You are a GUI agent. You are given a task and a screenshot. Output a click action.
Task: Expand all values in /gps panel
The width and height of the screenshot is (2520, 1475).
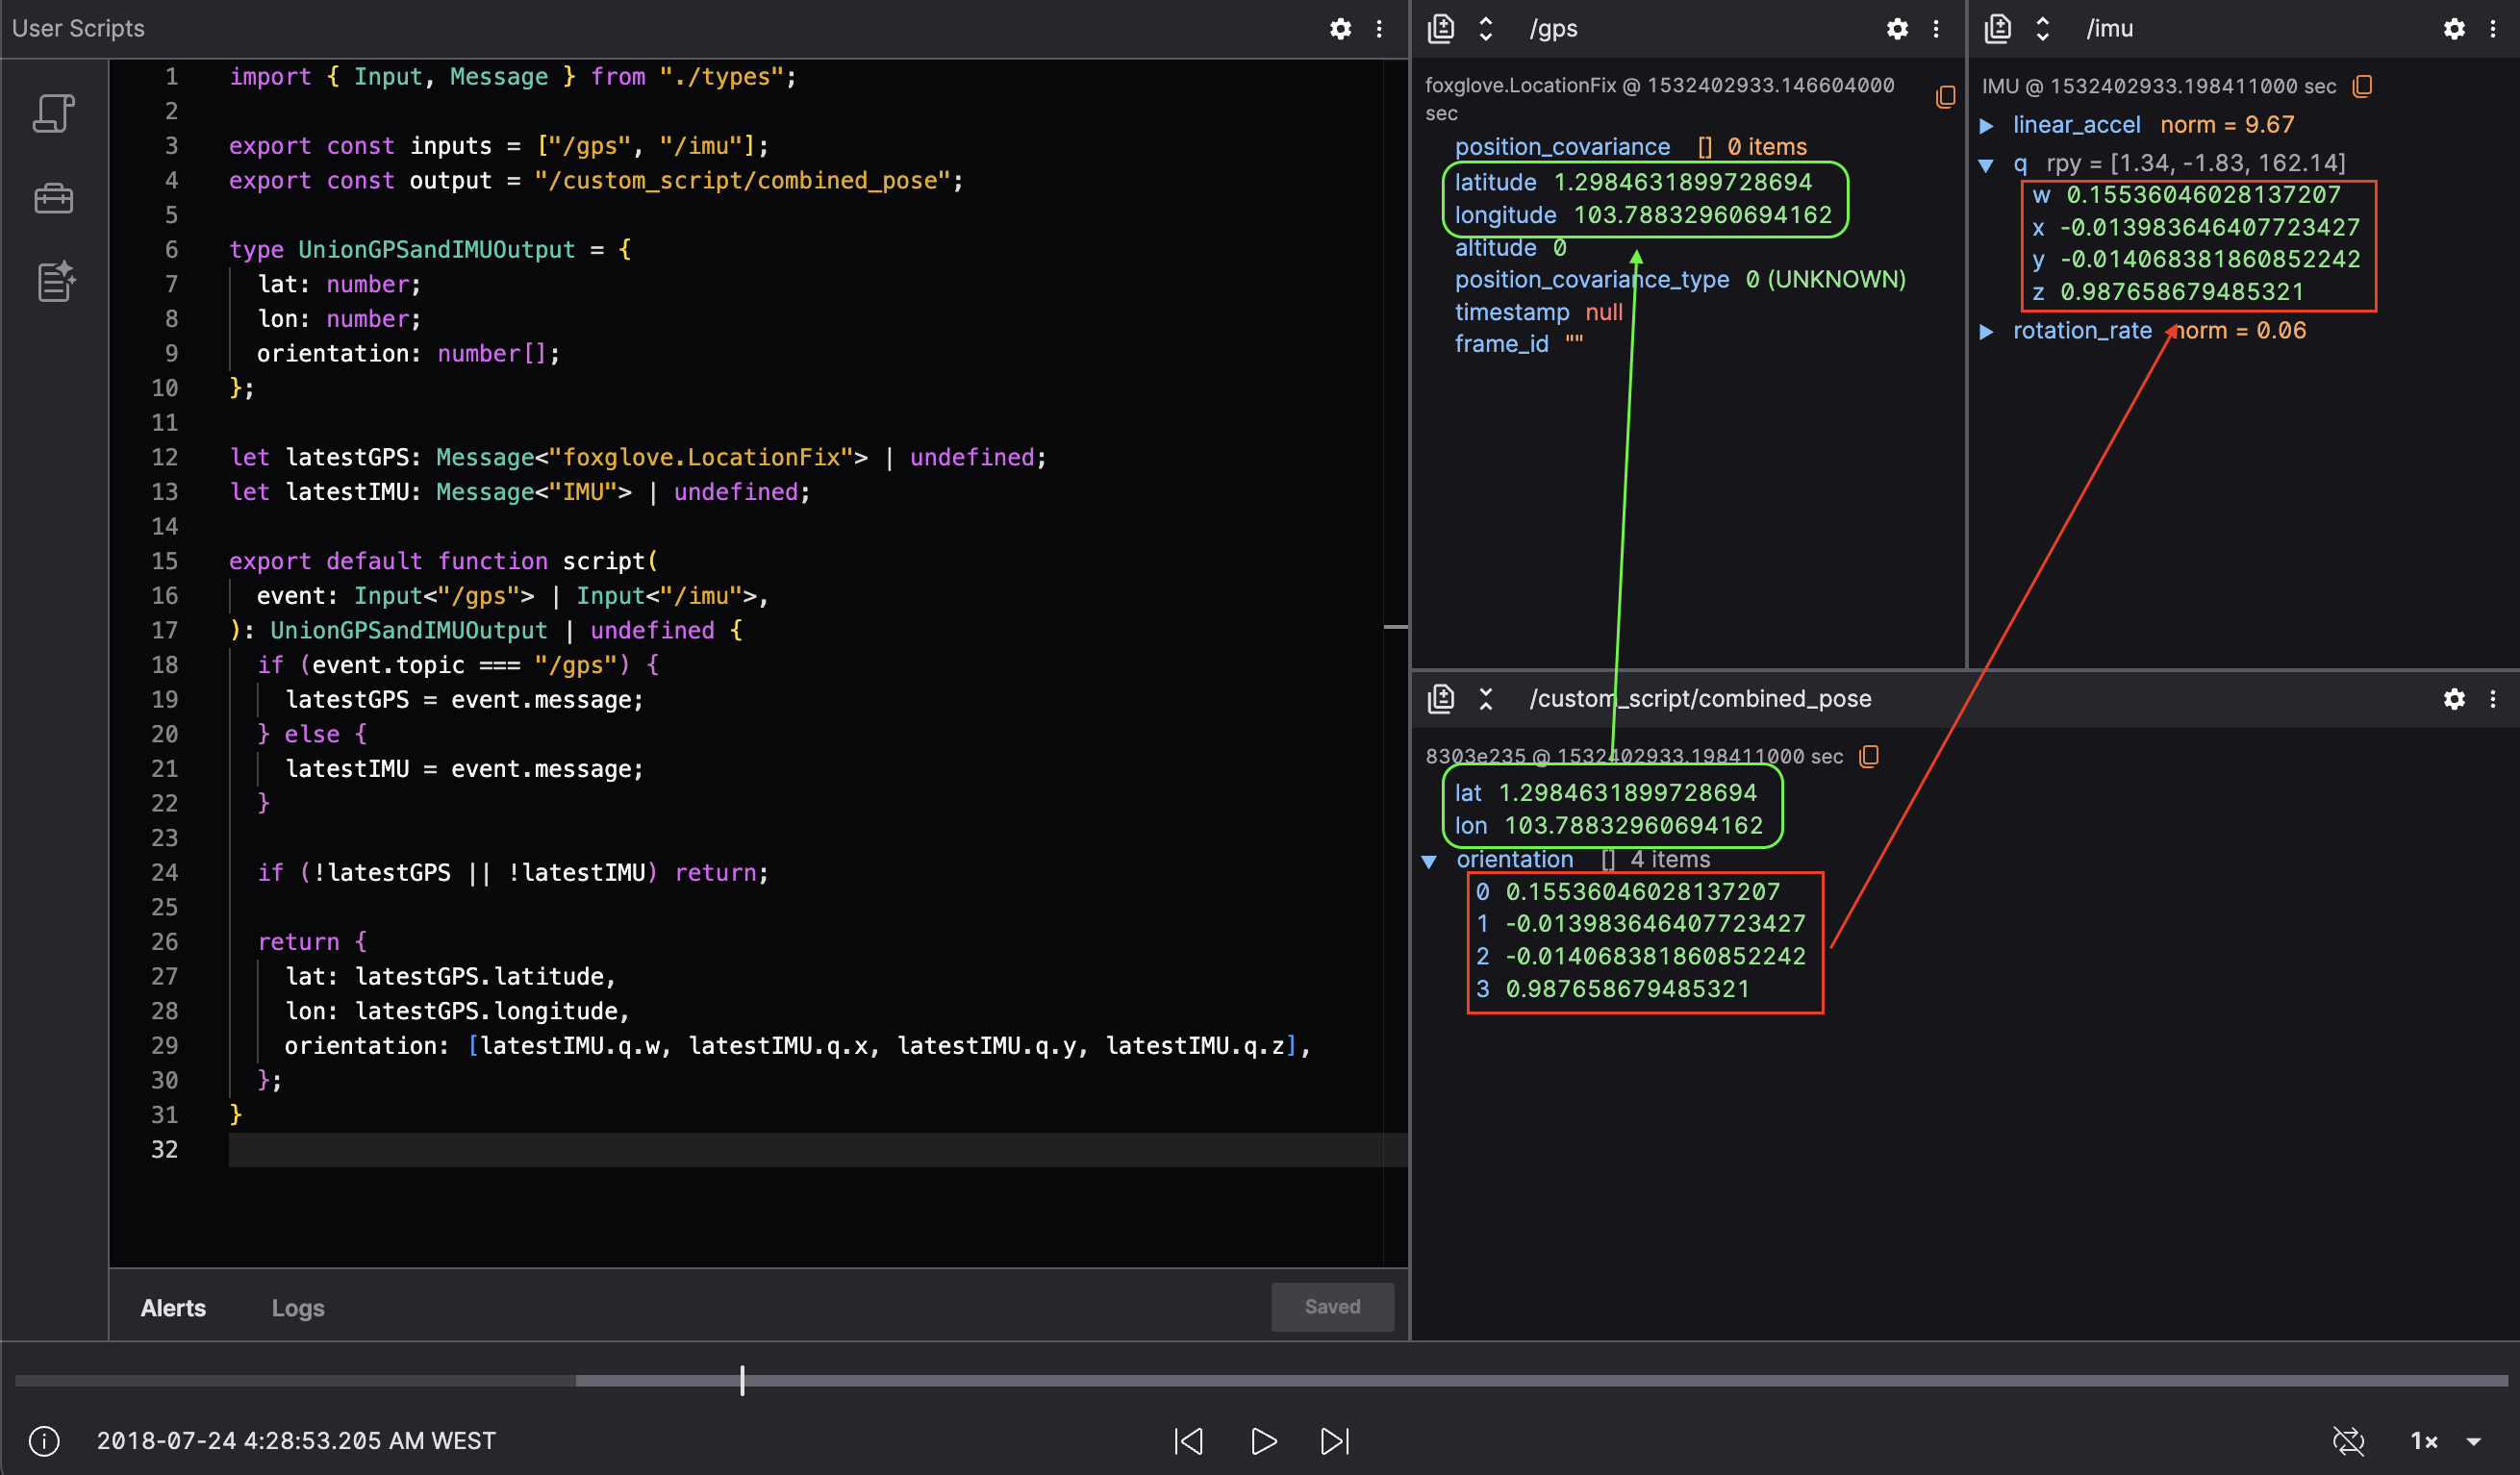click(1486, 29)
